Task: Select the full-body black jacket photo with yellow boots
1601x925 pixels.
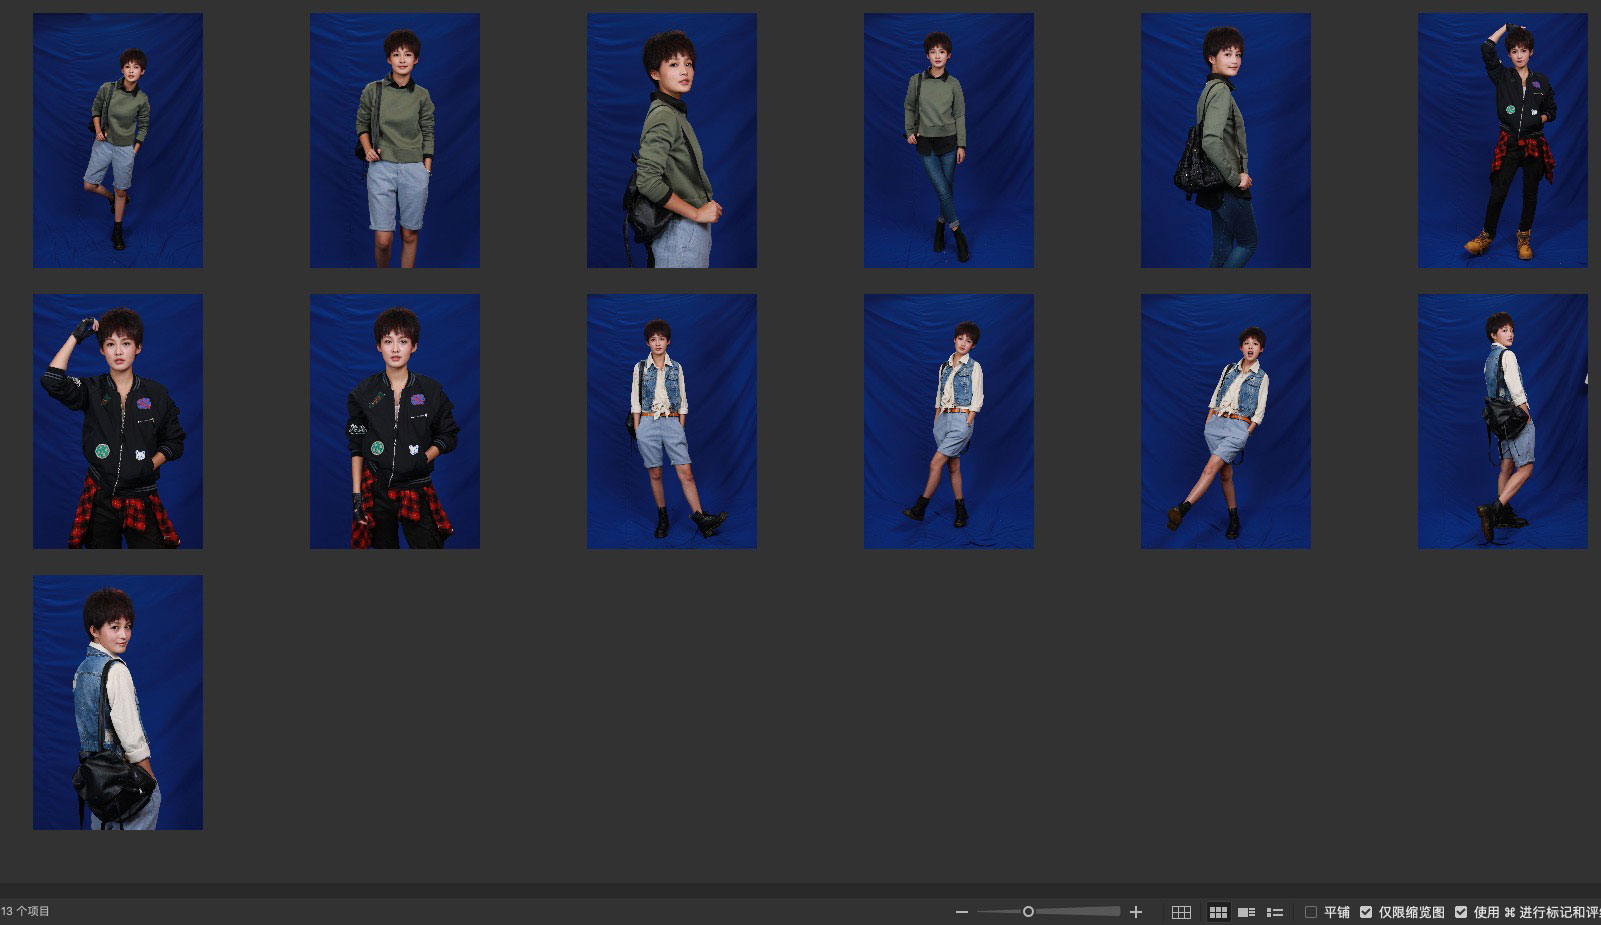Action: coord(1502,140)
